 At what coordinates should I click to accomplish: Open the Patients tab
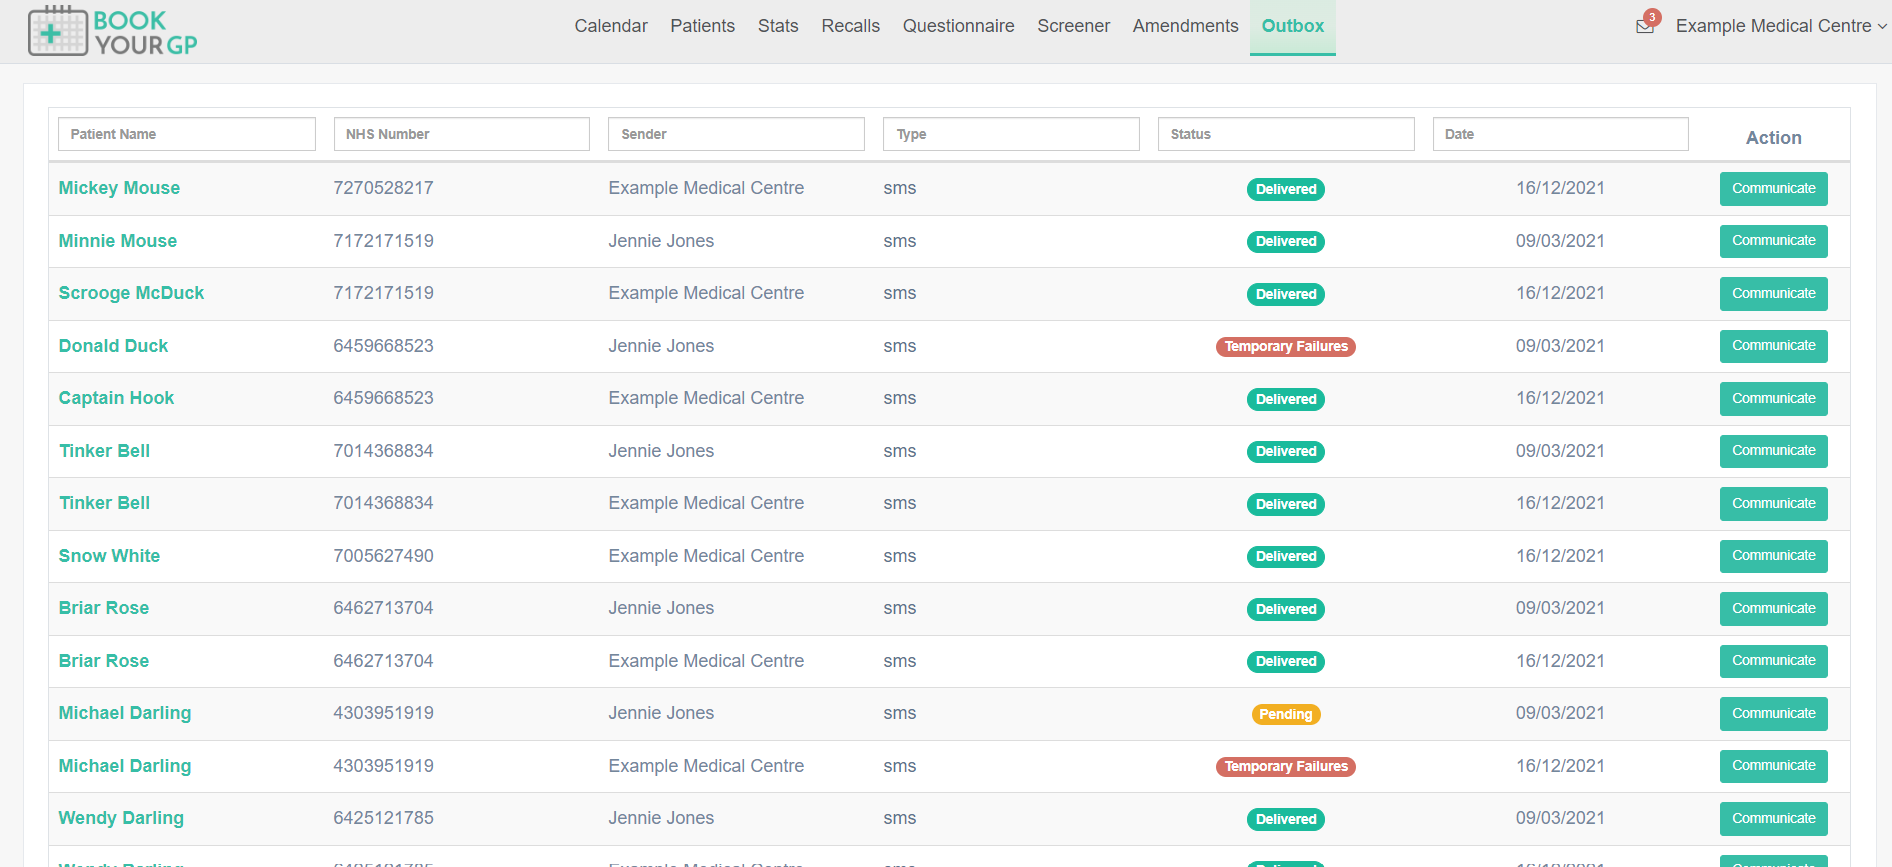pos(702,26)
